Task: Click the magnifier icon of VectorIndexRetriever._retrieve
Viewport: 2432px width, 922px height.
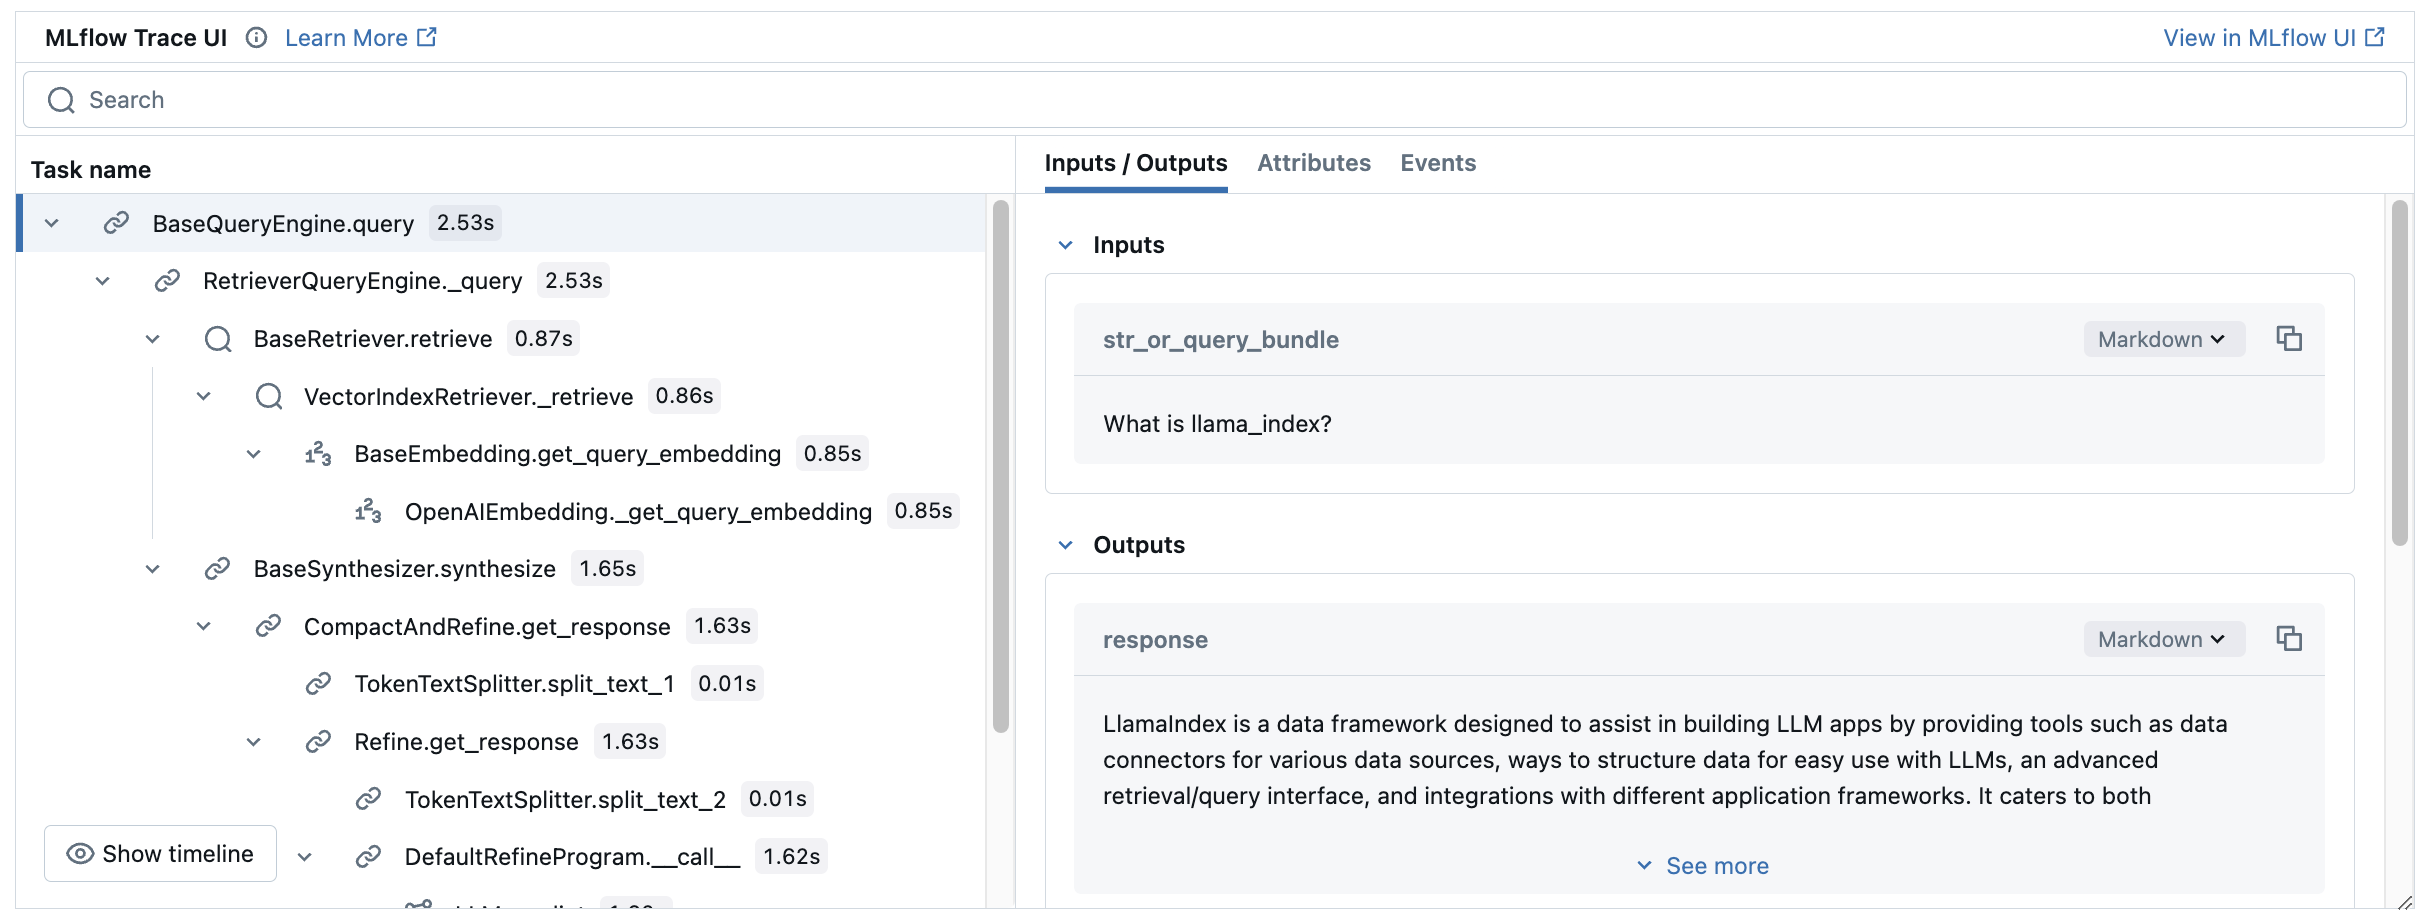Action: 268,397
